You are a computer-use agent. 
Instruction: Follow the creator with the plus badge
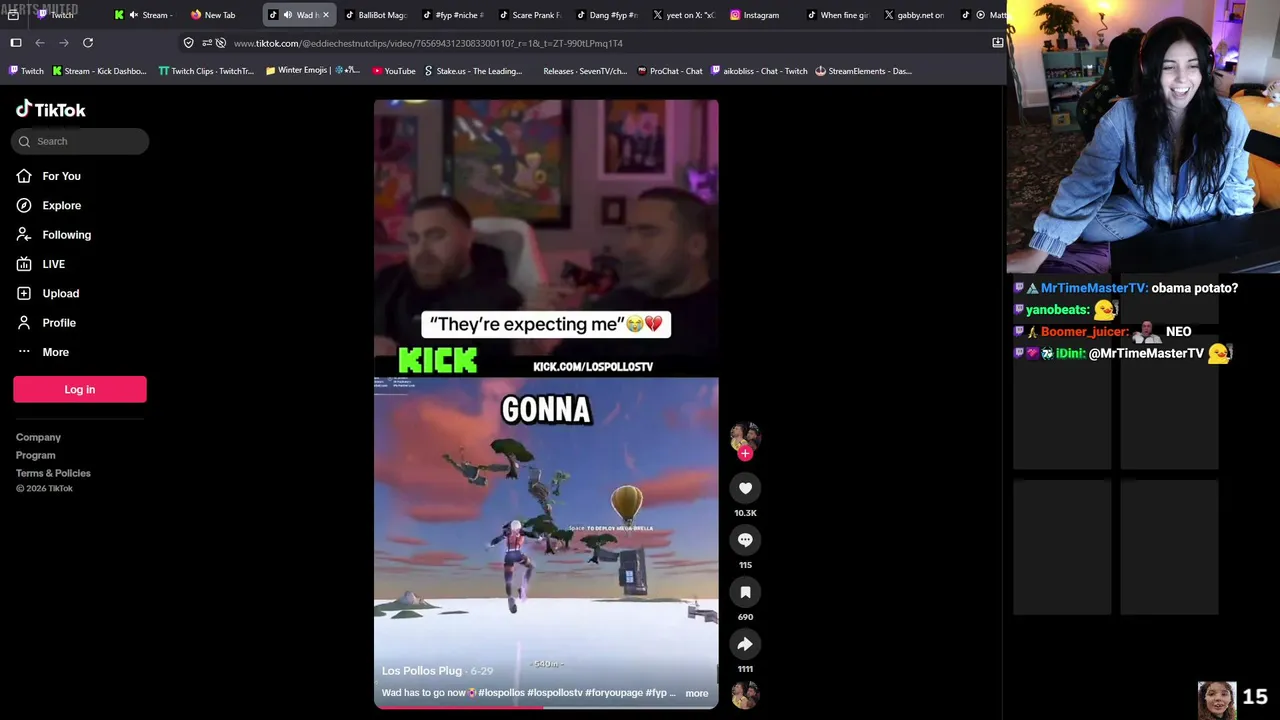click(745, 453)
